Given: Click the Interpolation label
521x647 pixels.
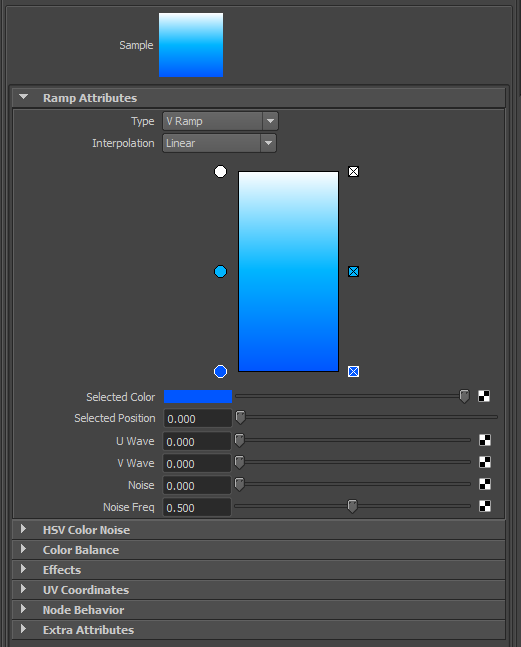Looking at the screenshot, I should coord(123,143).
